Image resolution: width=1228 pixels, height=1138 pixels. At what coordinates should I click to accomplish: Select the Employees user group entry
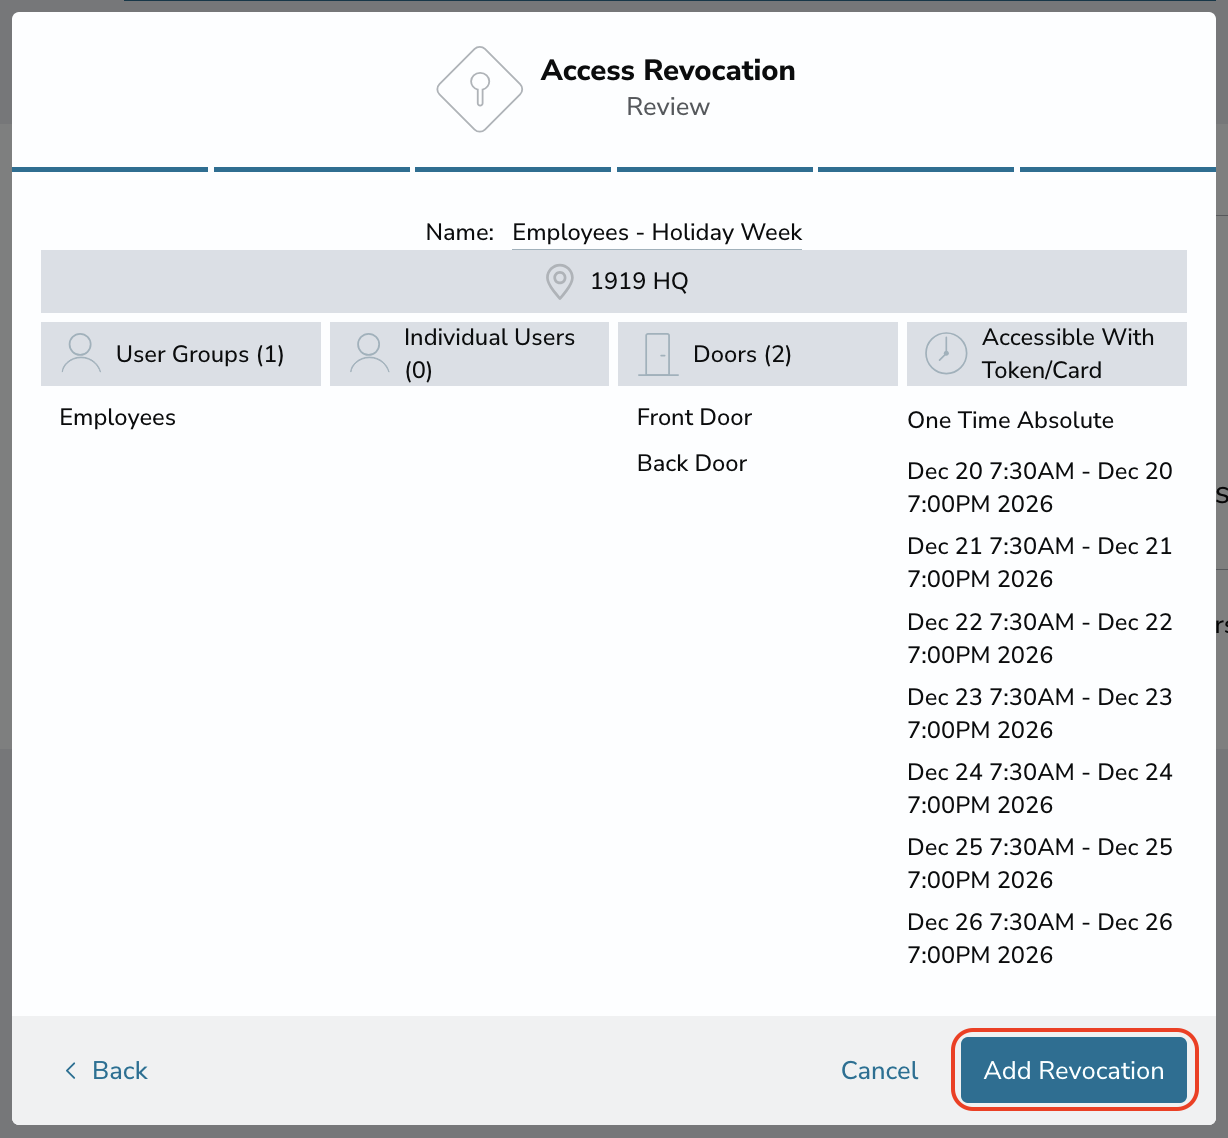117,417
